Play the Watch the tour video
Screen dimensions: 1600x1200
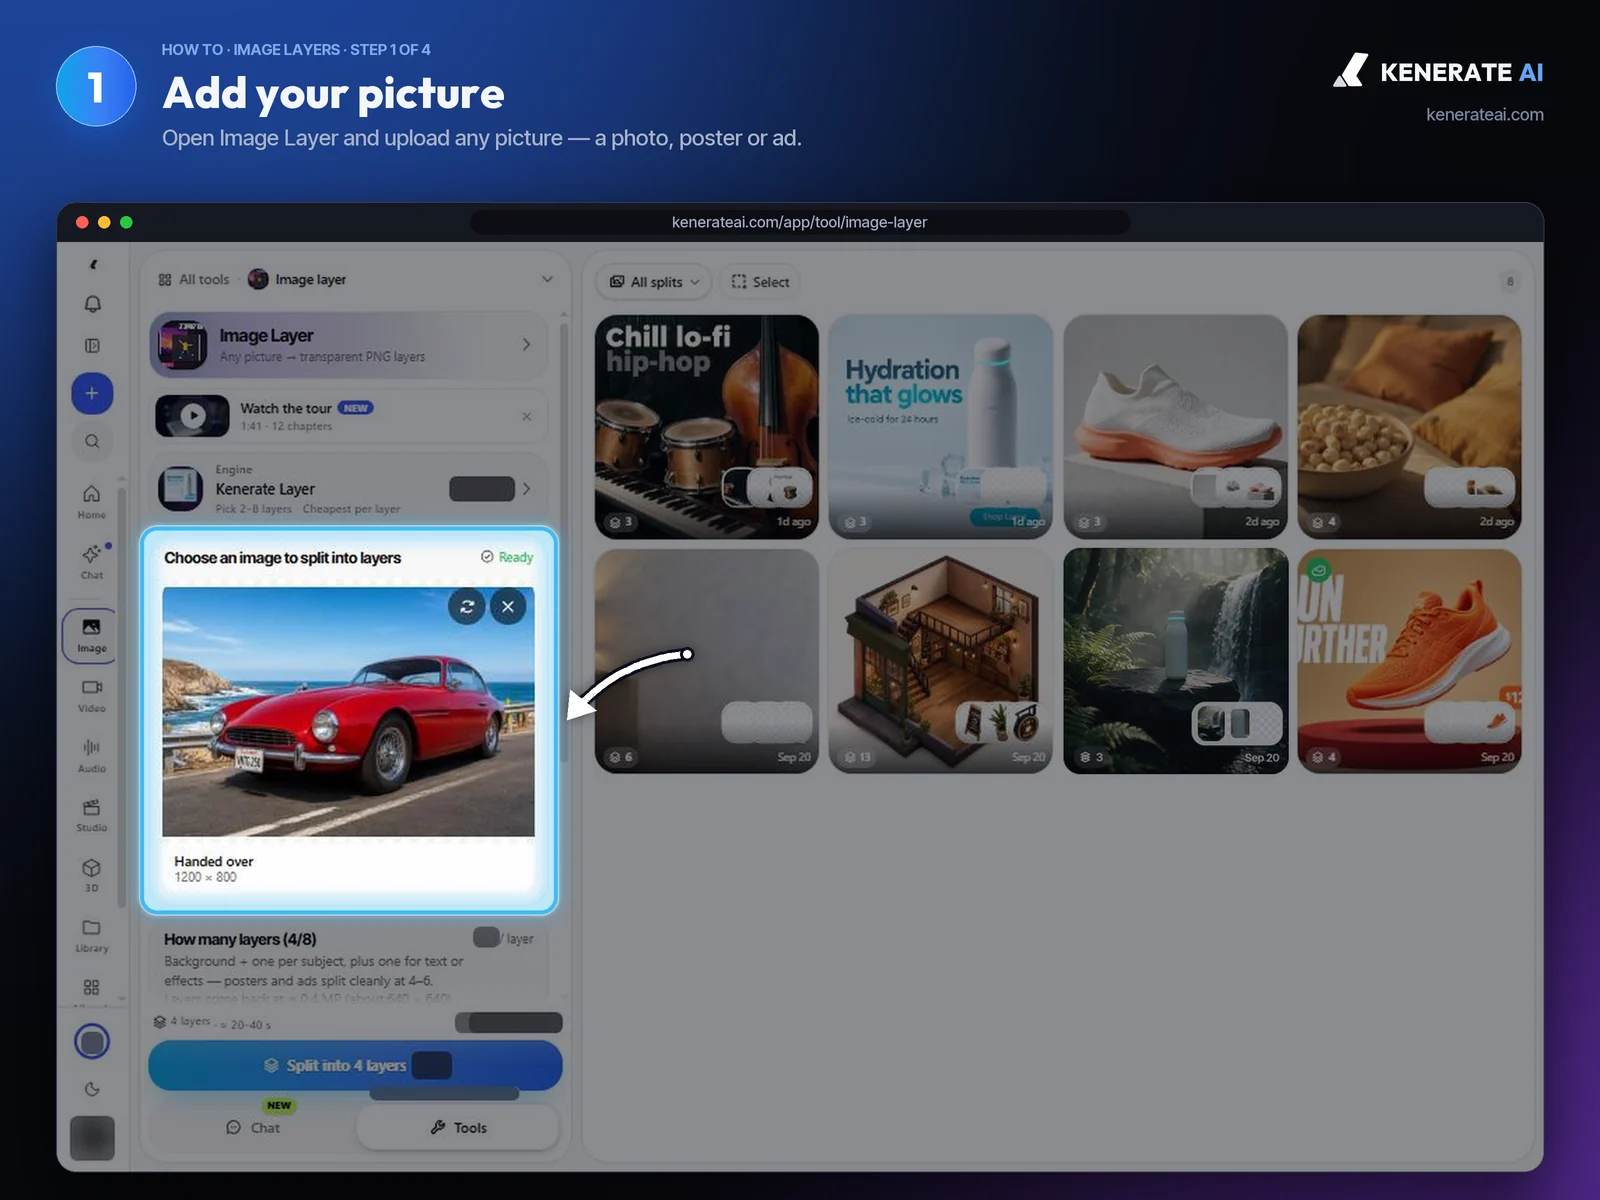pos(192,416)
